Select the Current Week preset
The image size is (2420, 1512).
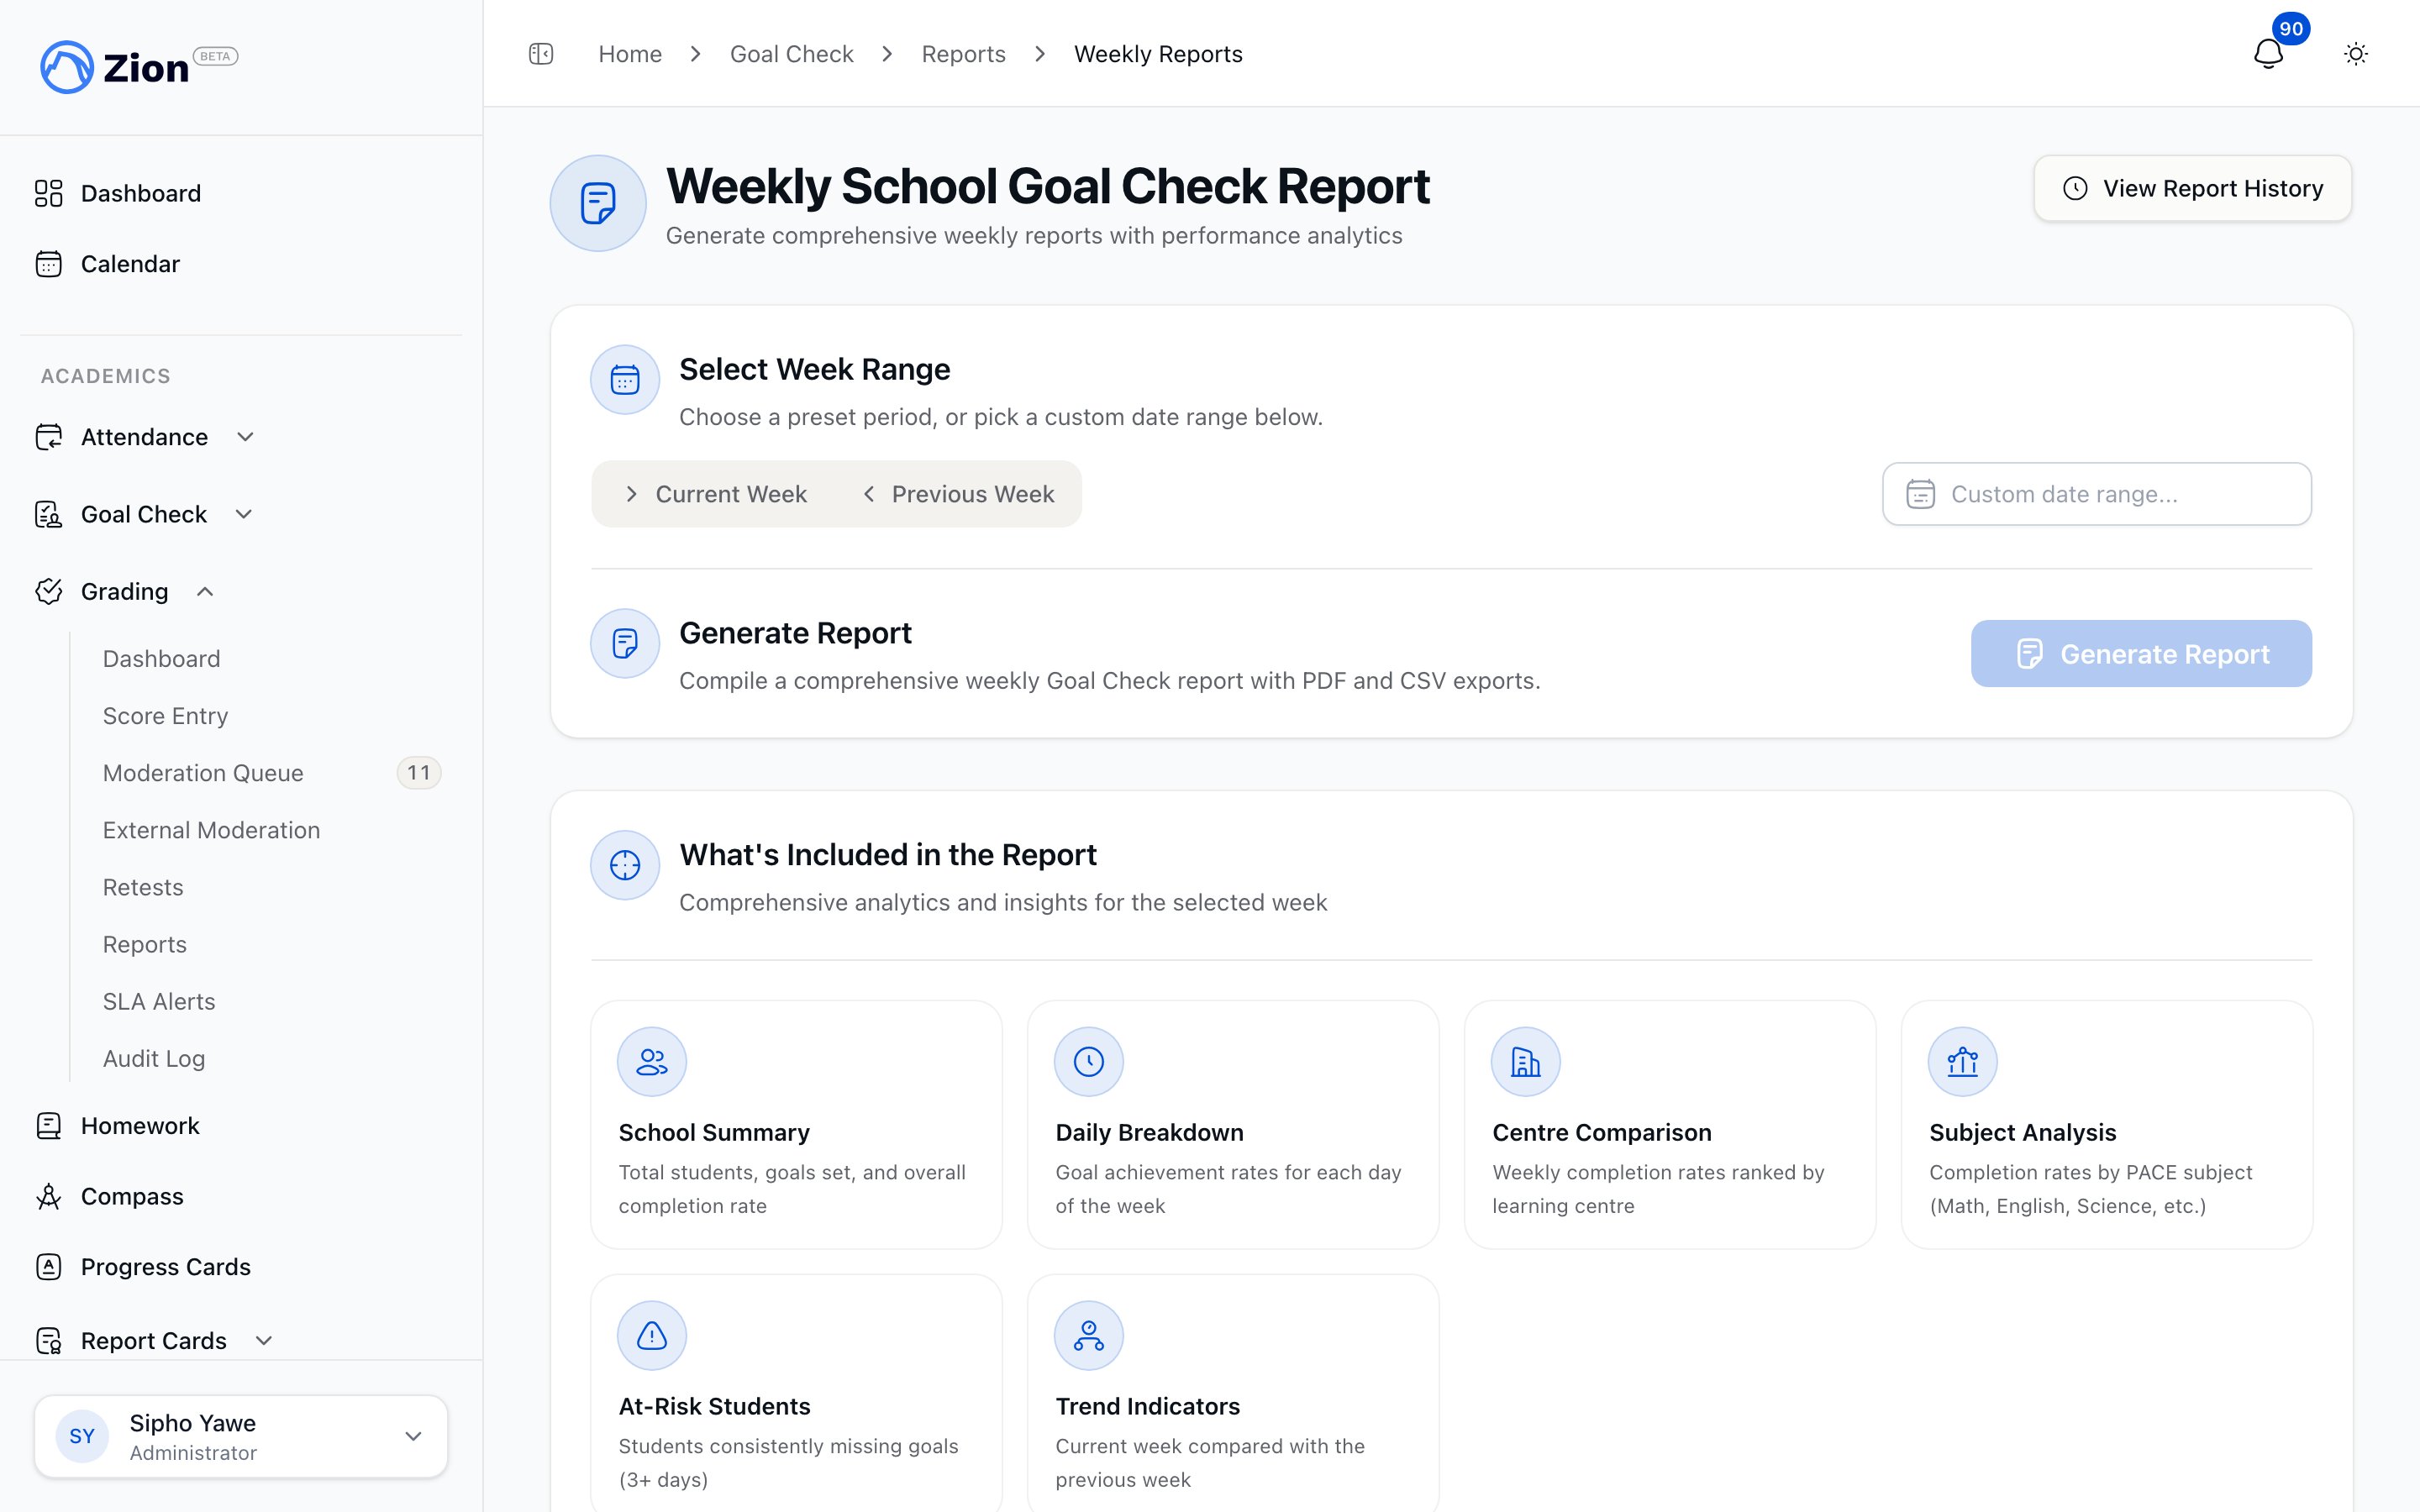click(716, 494)
